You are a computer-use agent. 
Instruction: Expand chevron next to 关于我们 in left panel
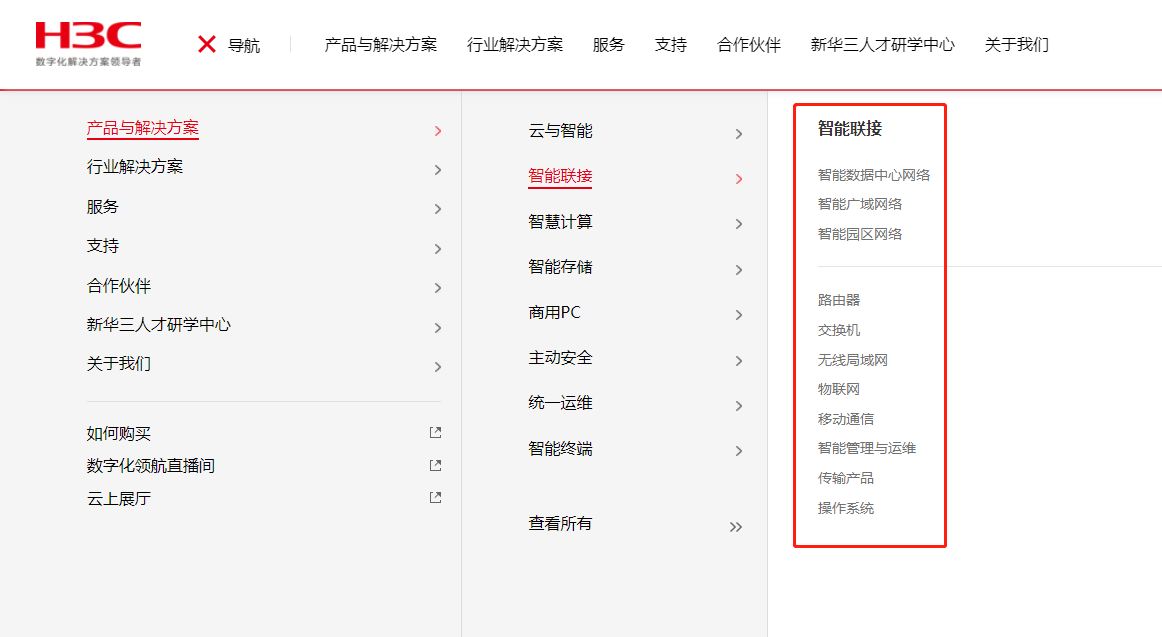click(x=438, y=367)
